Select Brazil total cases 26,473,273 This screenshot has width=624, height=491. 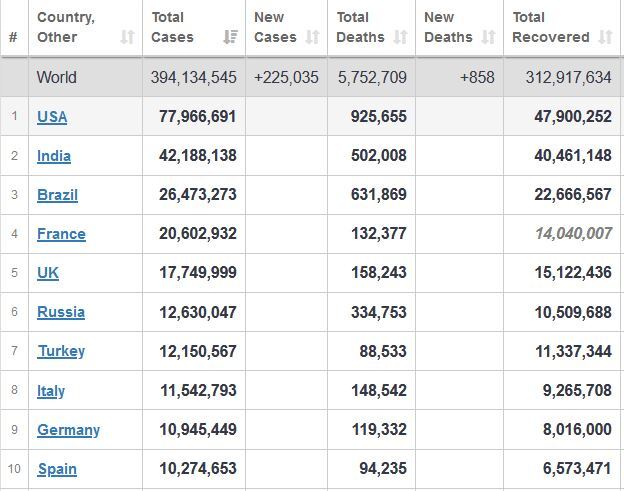[x=198, y=195]
